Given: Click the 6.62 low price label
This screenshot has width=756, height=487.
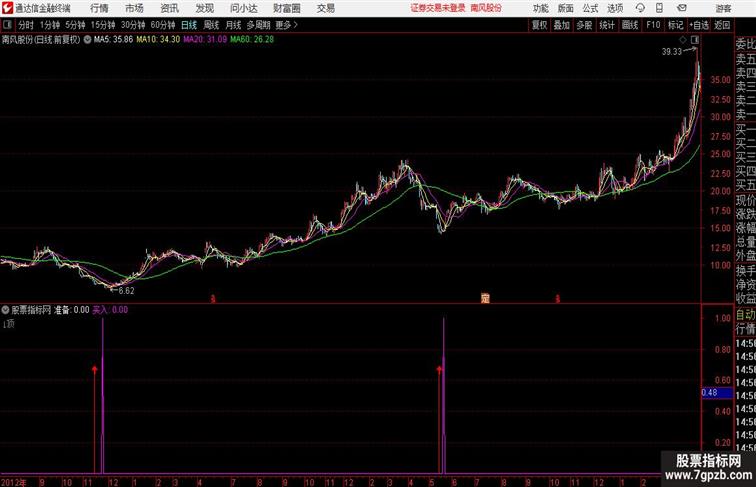Looking at the screenshot, I should (x=126, y=291).
